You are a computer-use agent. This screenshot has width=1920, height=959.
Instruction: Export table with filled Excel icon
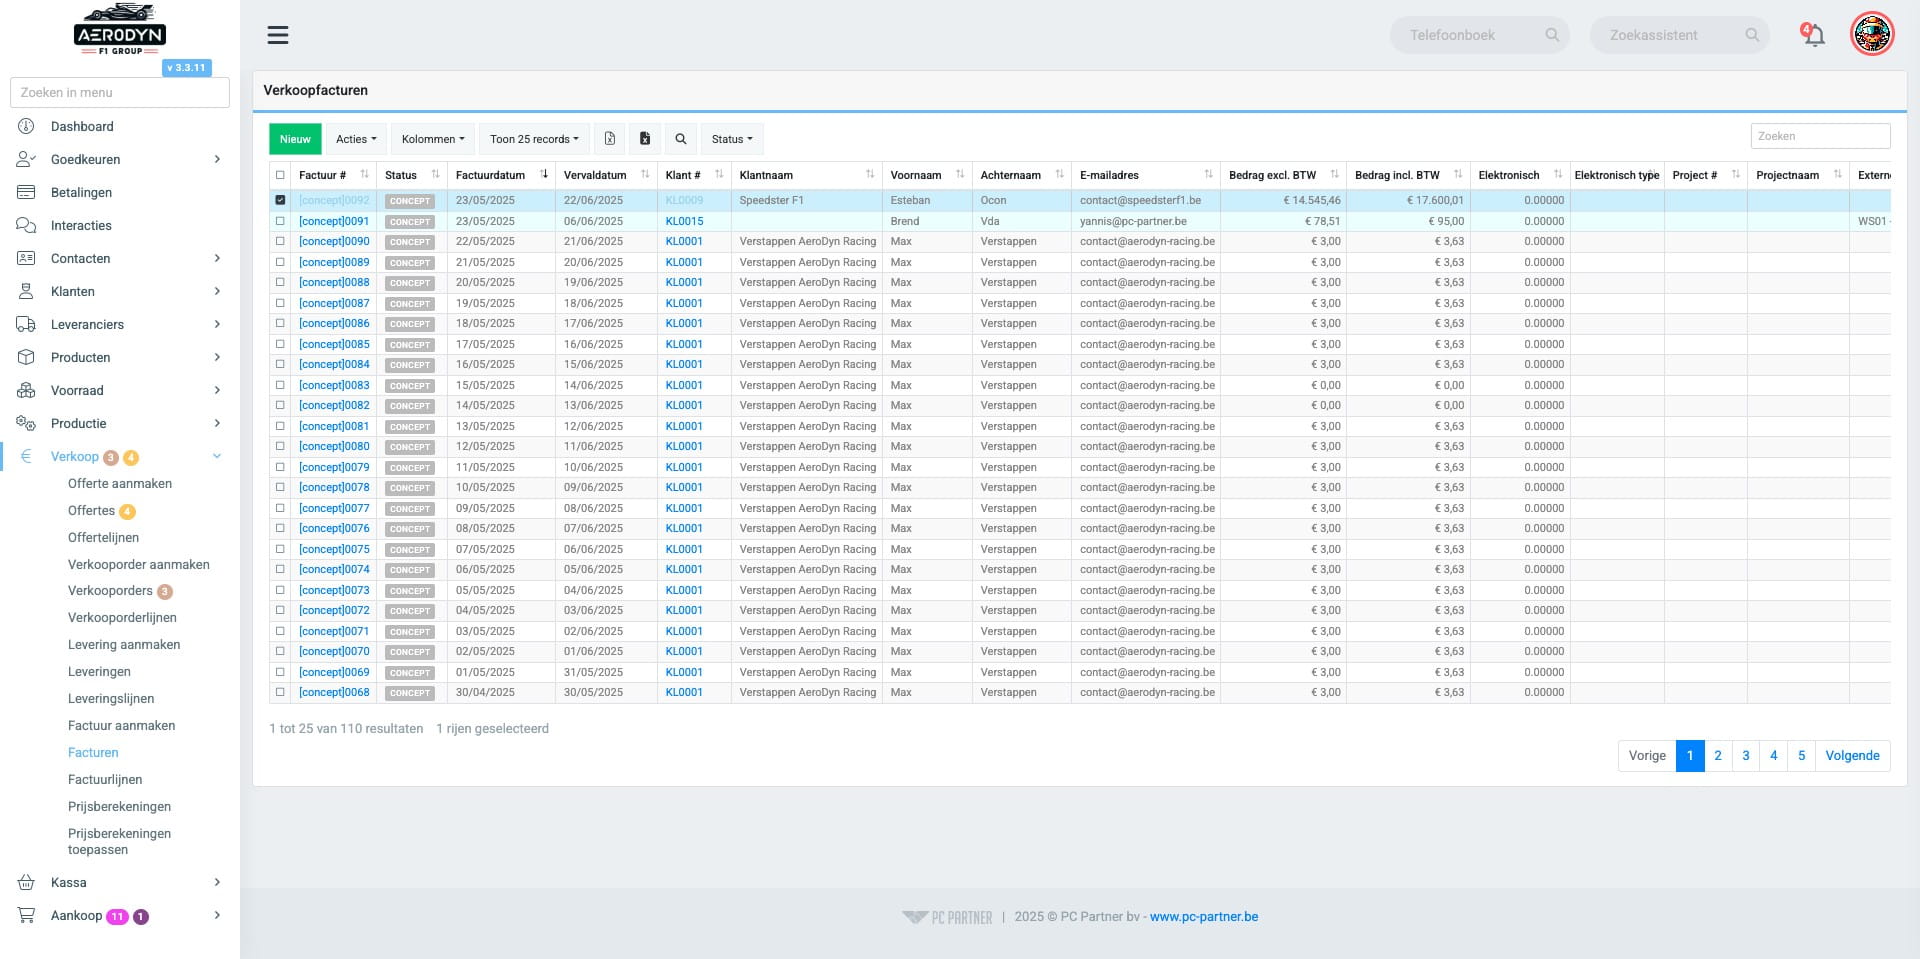(x=645, y=139)
